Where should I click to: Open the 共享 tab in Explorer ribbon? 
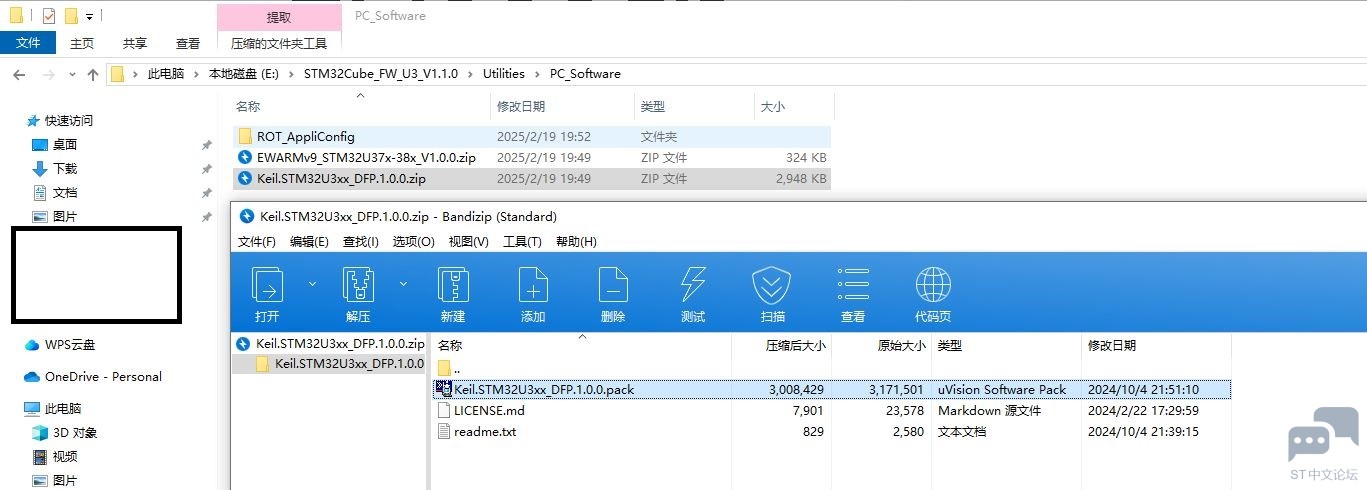click(x=135, y=43)
